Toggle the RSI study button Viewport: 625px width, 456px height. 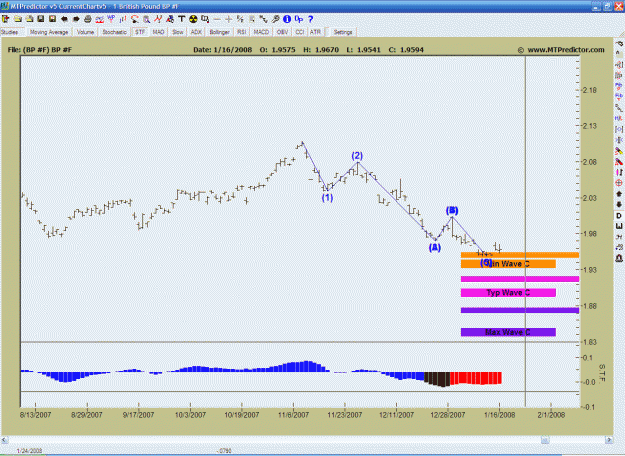241,32
